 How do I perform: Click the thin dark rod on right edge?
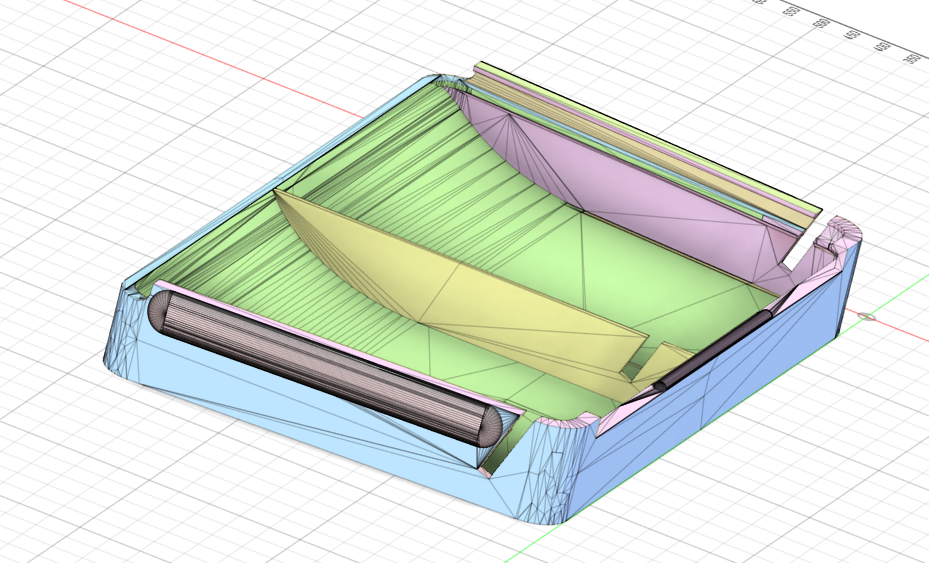coord(713,351)
